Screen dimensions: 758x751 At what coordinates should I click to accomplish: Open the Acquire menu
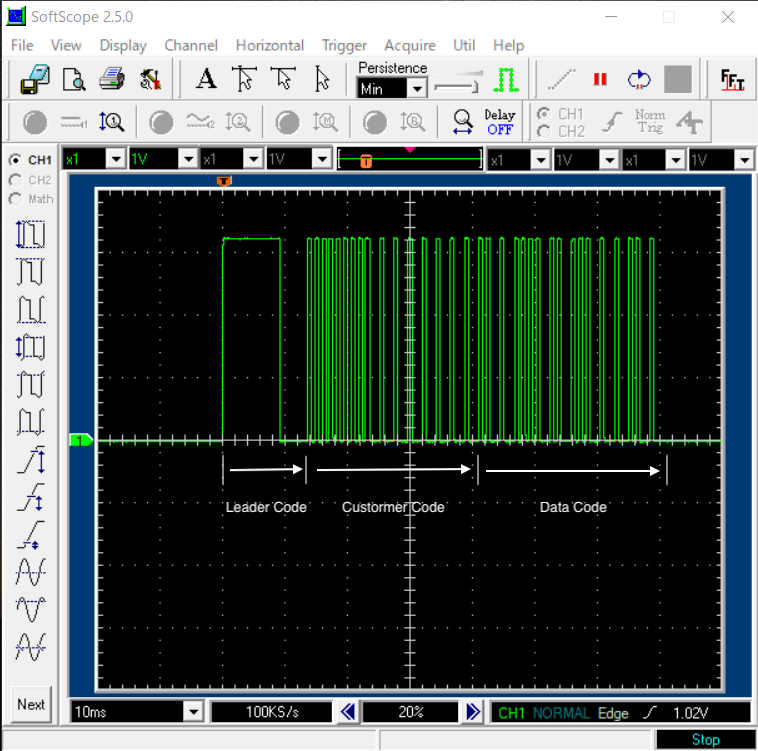410,45
